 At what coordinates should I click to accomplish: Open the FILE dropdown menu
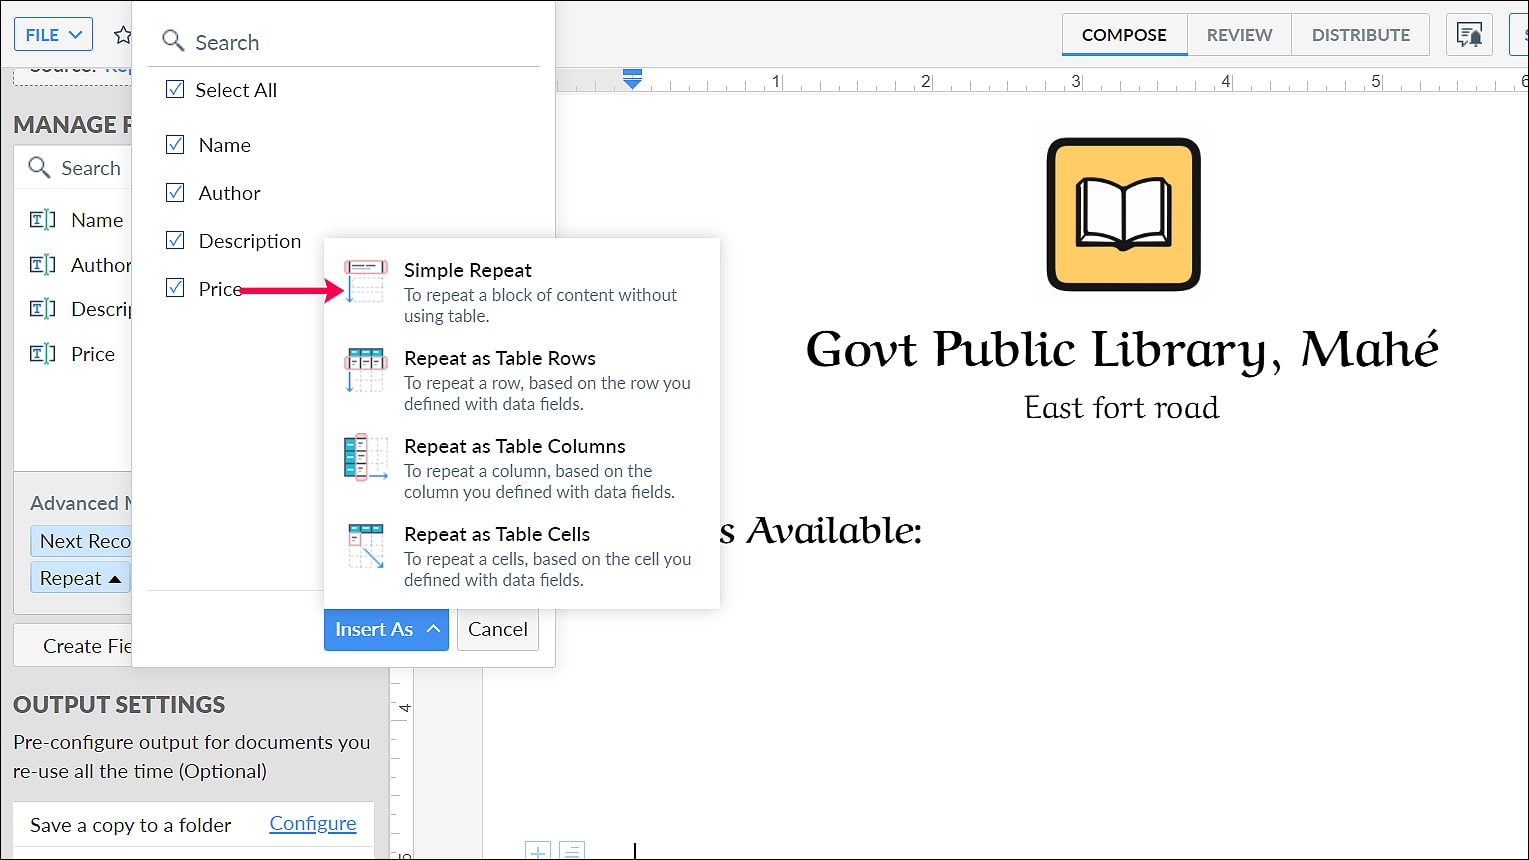(53, 34)
